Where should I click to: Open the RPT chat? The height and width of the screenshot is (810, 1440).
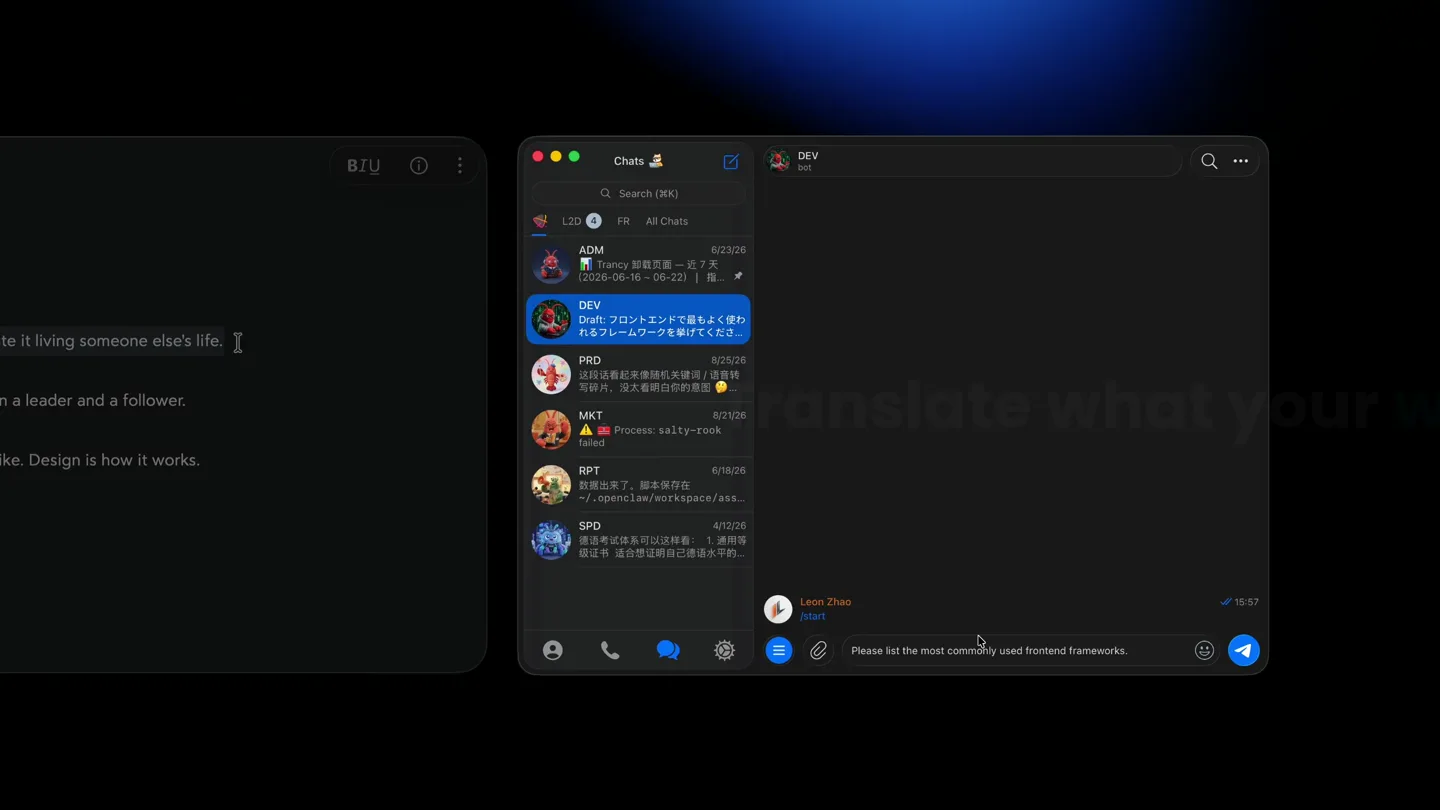click(x=639, y=485)
